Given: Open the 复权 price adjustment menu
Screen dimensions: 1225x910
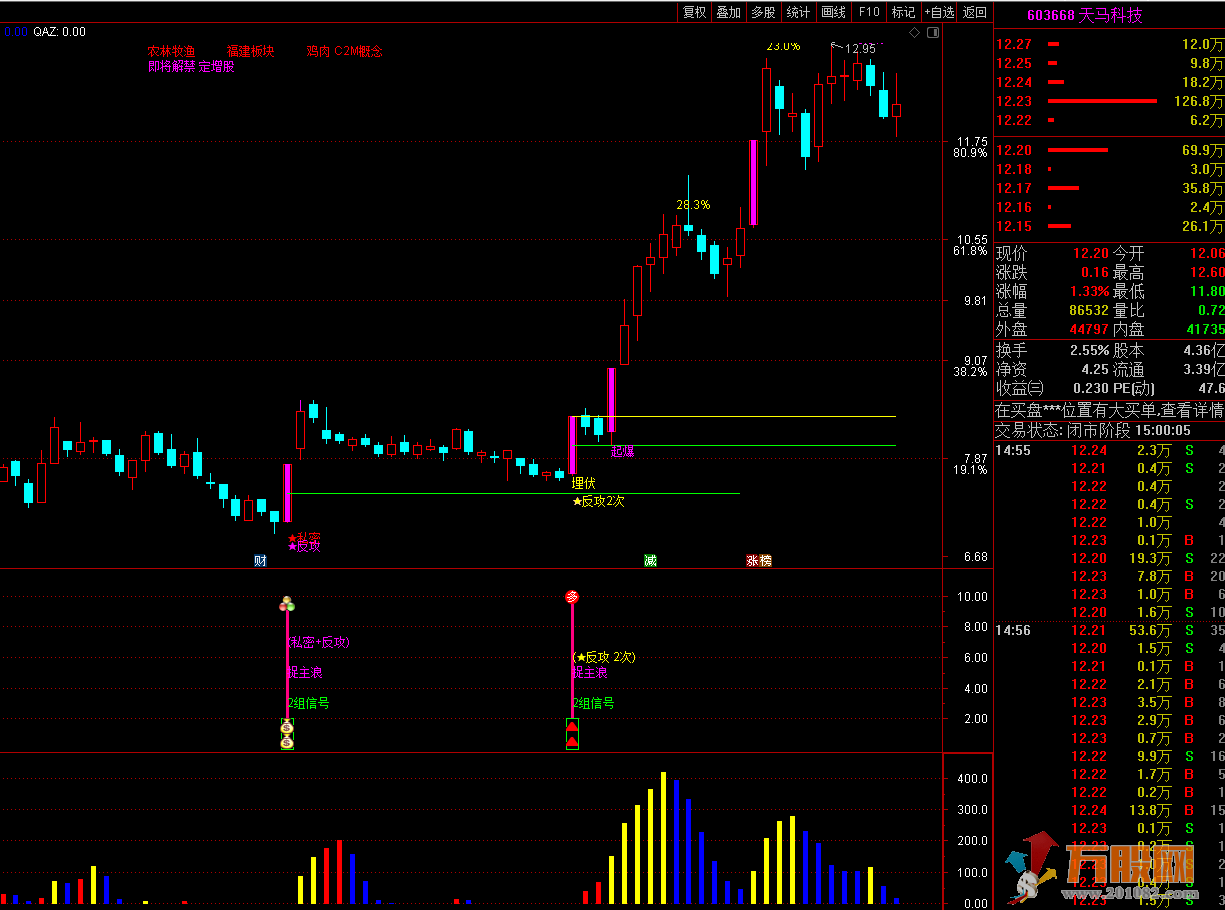Looking at the screenshot, I should (x=694, y=12).
